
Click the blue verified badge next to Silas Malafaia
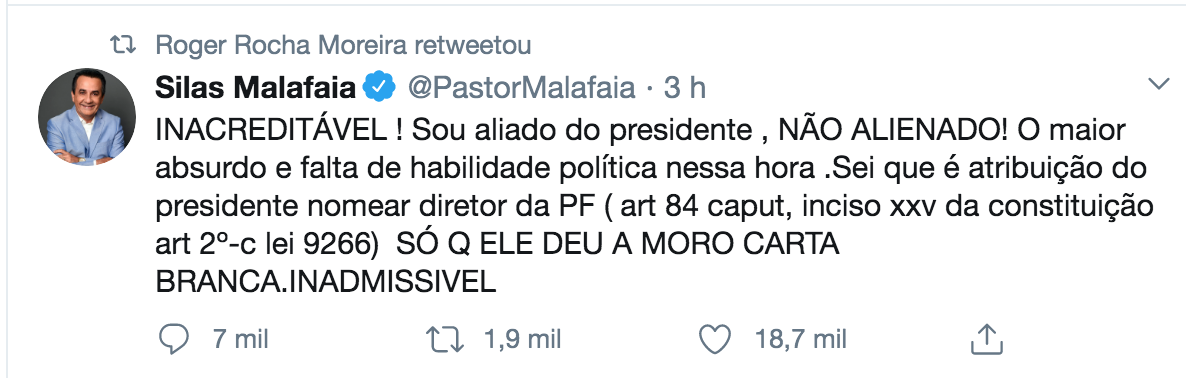coord(380,88)
